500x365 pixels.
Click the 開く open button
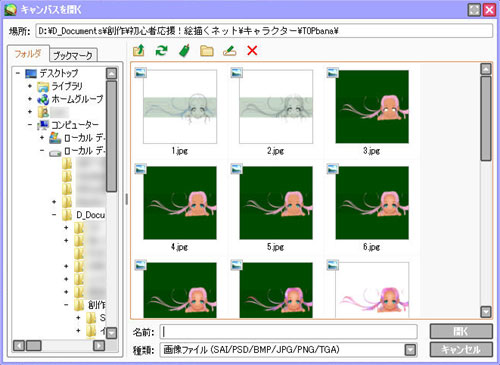tap(461, 331)
